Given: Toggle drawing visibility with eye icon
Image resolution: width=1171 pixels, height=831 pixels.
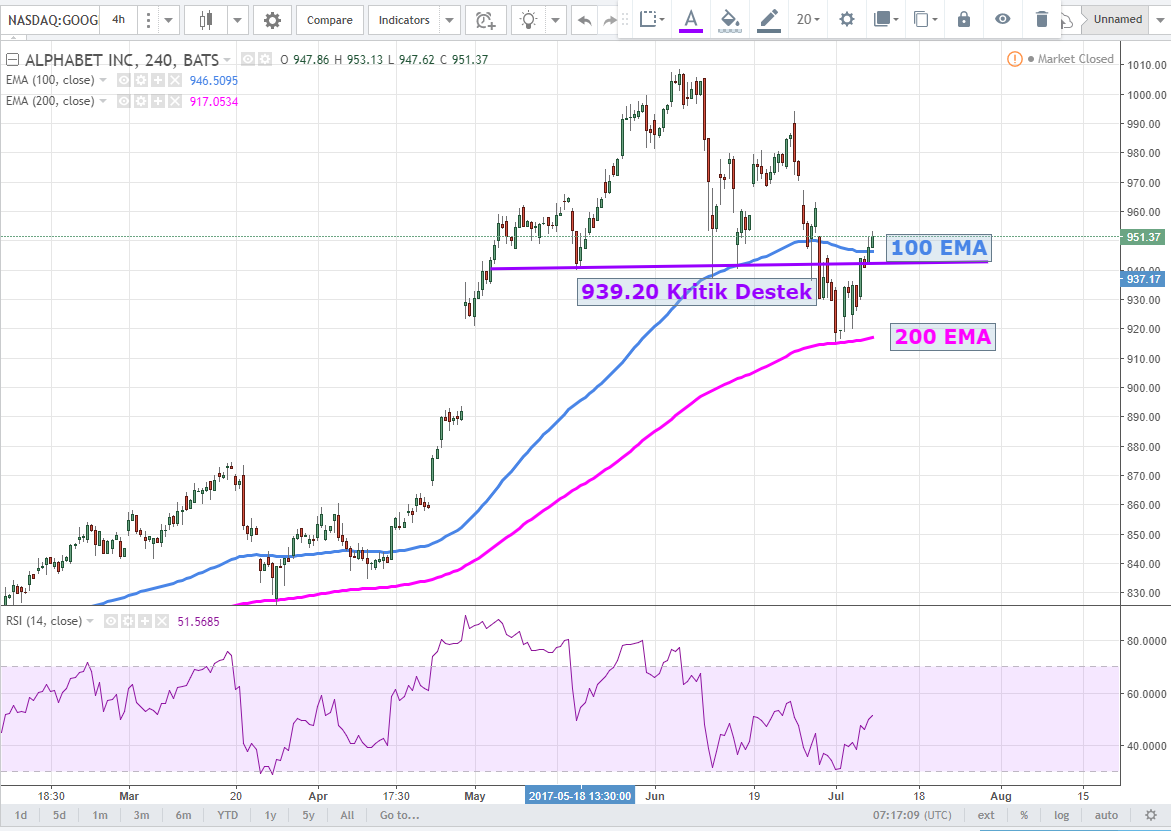Looking at the screenshot, I should click(x=1003, y=19).
